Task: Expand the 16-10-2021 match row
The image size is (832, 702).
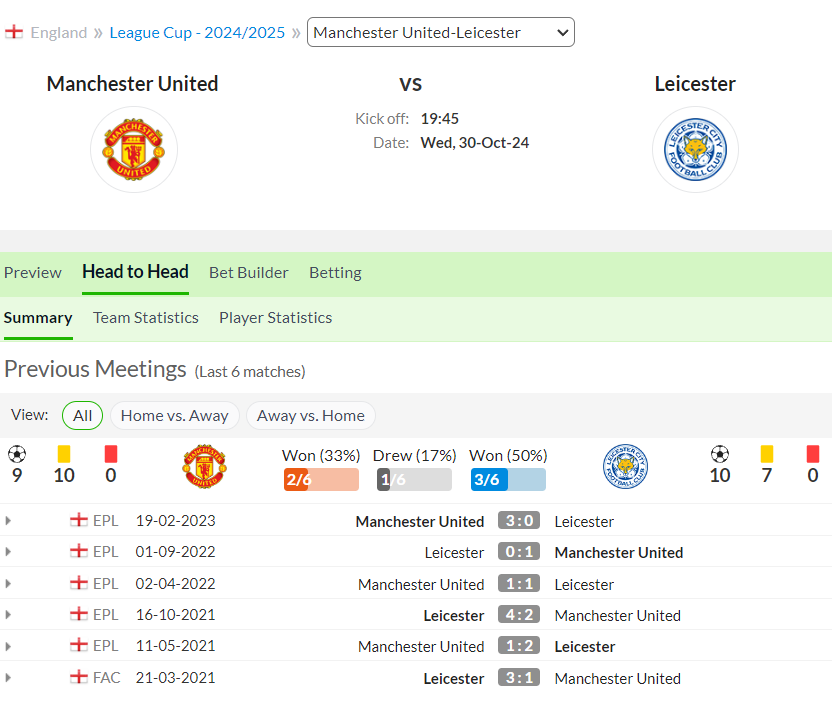Action: coord(8,615)
